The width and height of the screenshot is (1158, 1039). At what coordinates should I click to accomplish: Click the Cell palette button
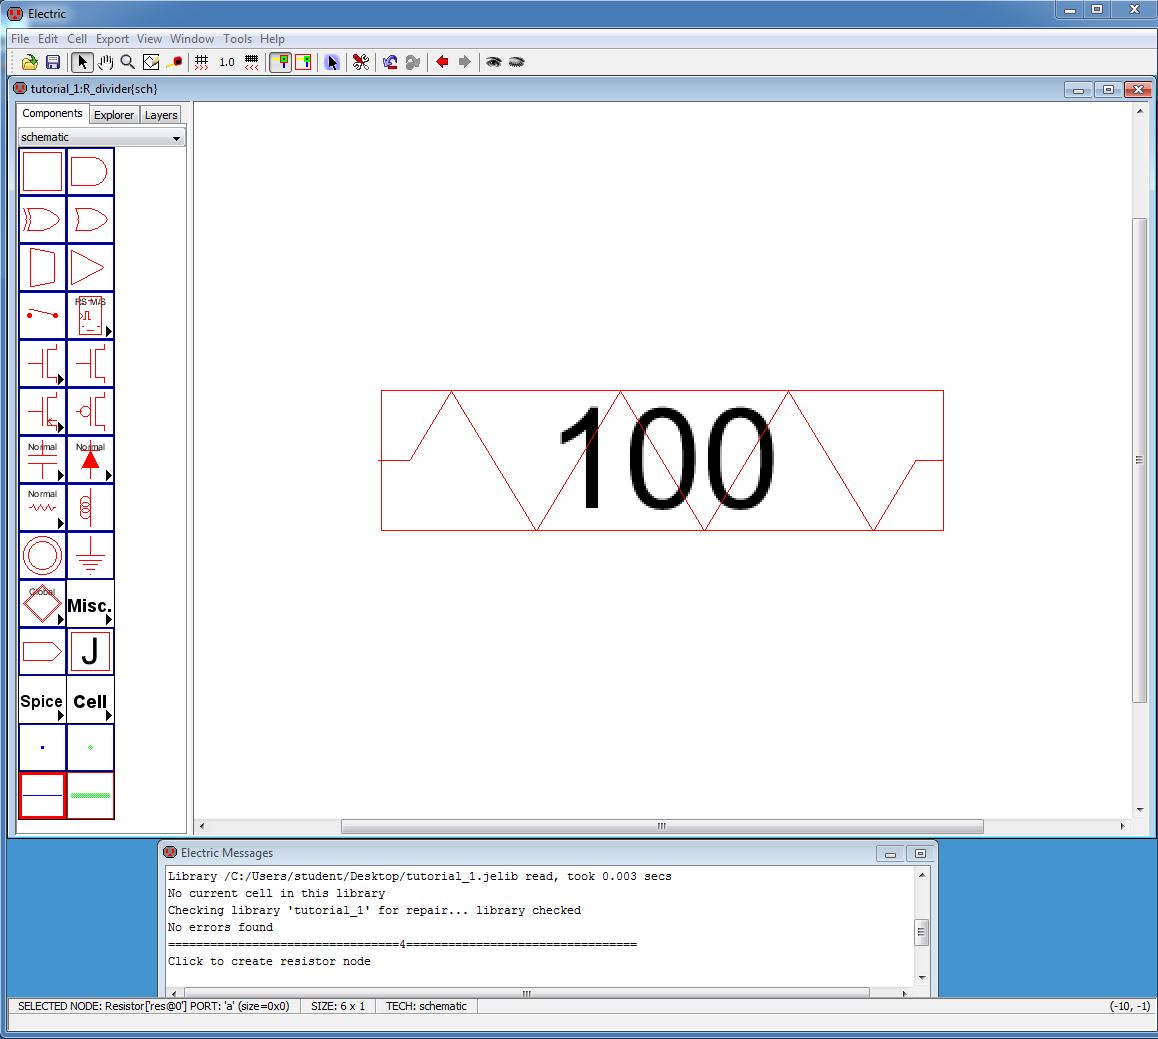pos(90,700)
